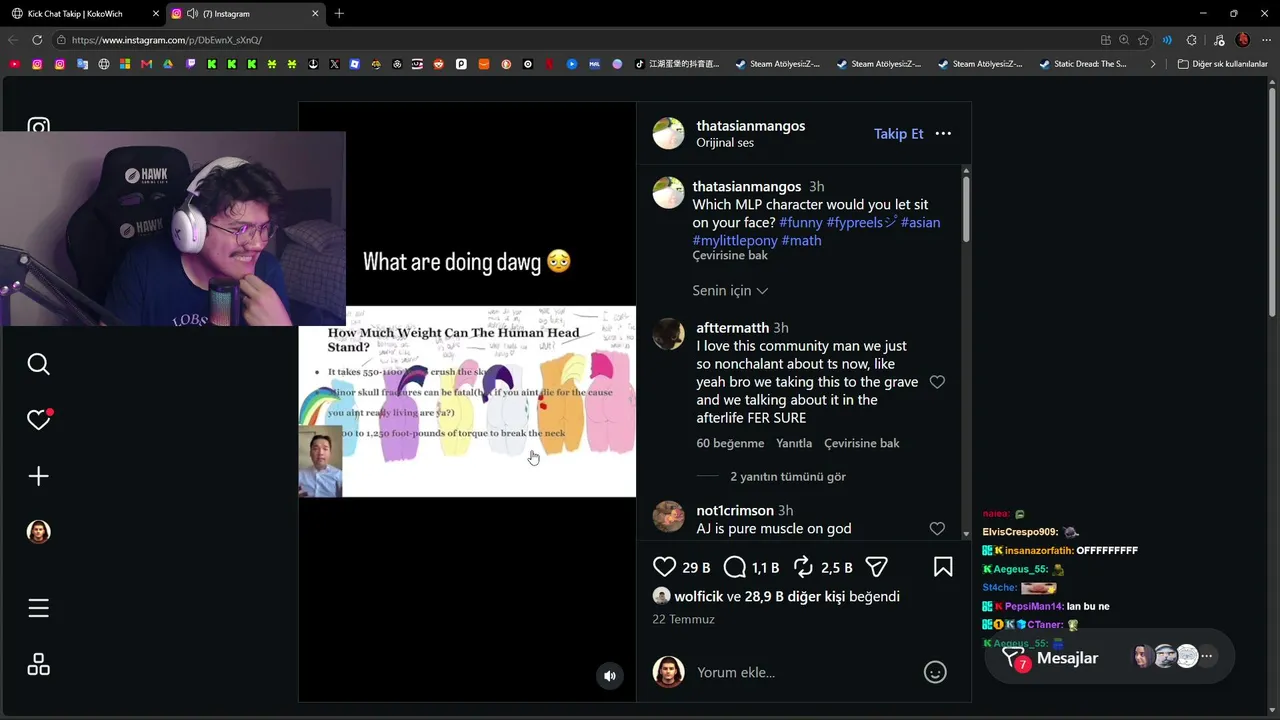
Task: Translate the post caption with Çevirisine bak
Action: 730,256
